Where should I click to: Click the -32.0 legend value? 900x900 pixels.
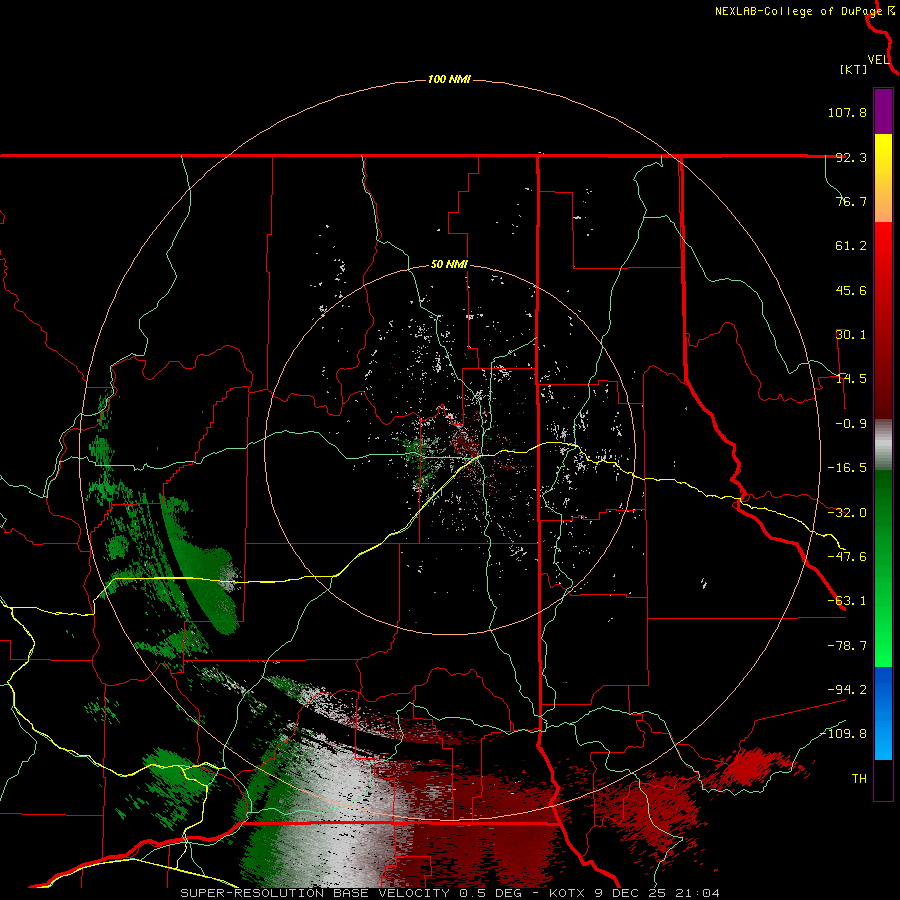click(x=847, y=513)
